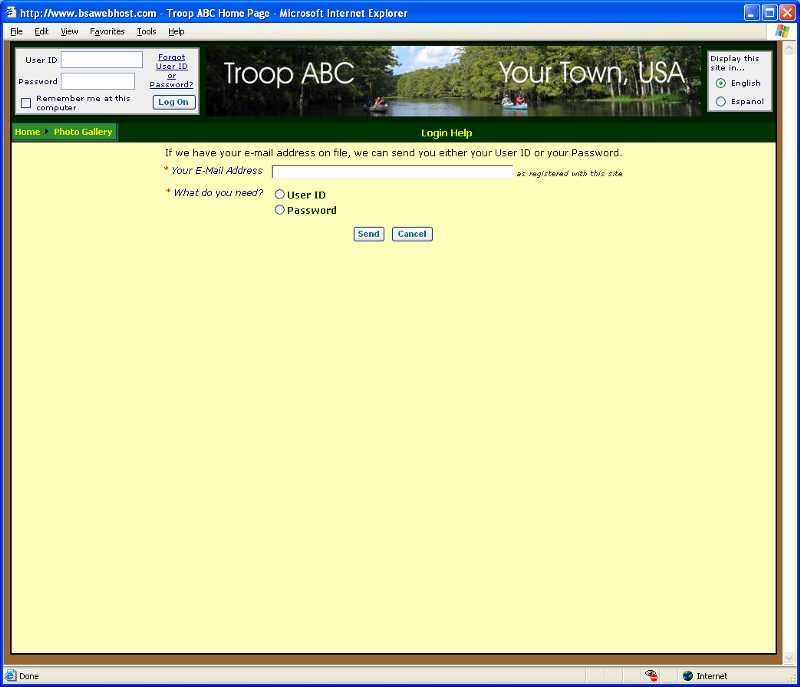Choose Password under What do you need
Screen dimensions: 800x687
(280, 210)
